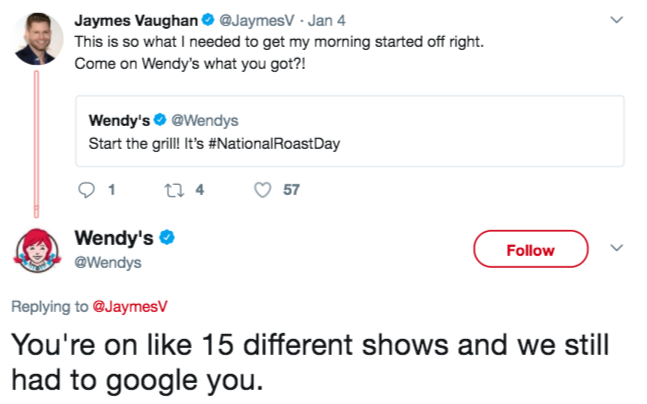Open the Wendy's logo avatar
The height and width of the screenshot is (404, 647).
pos(37,250)
